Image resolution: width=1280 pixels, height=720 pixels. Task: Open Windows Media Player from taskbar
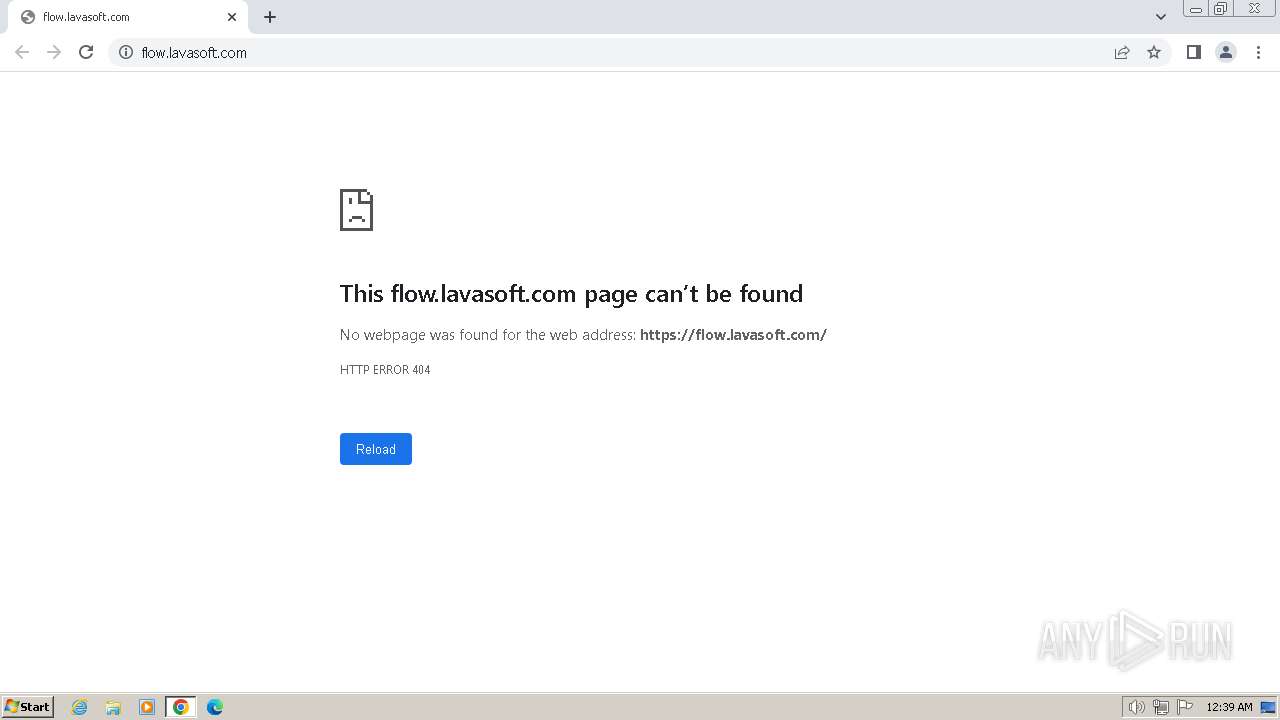click(x=147, y=707)
